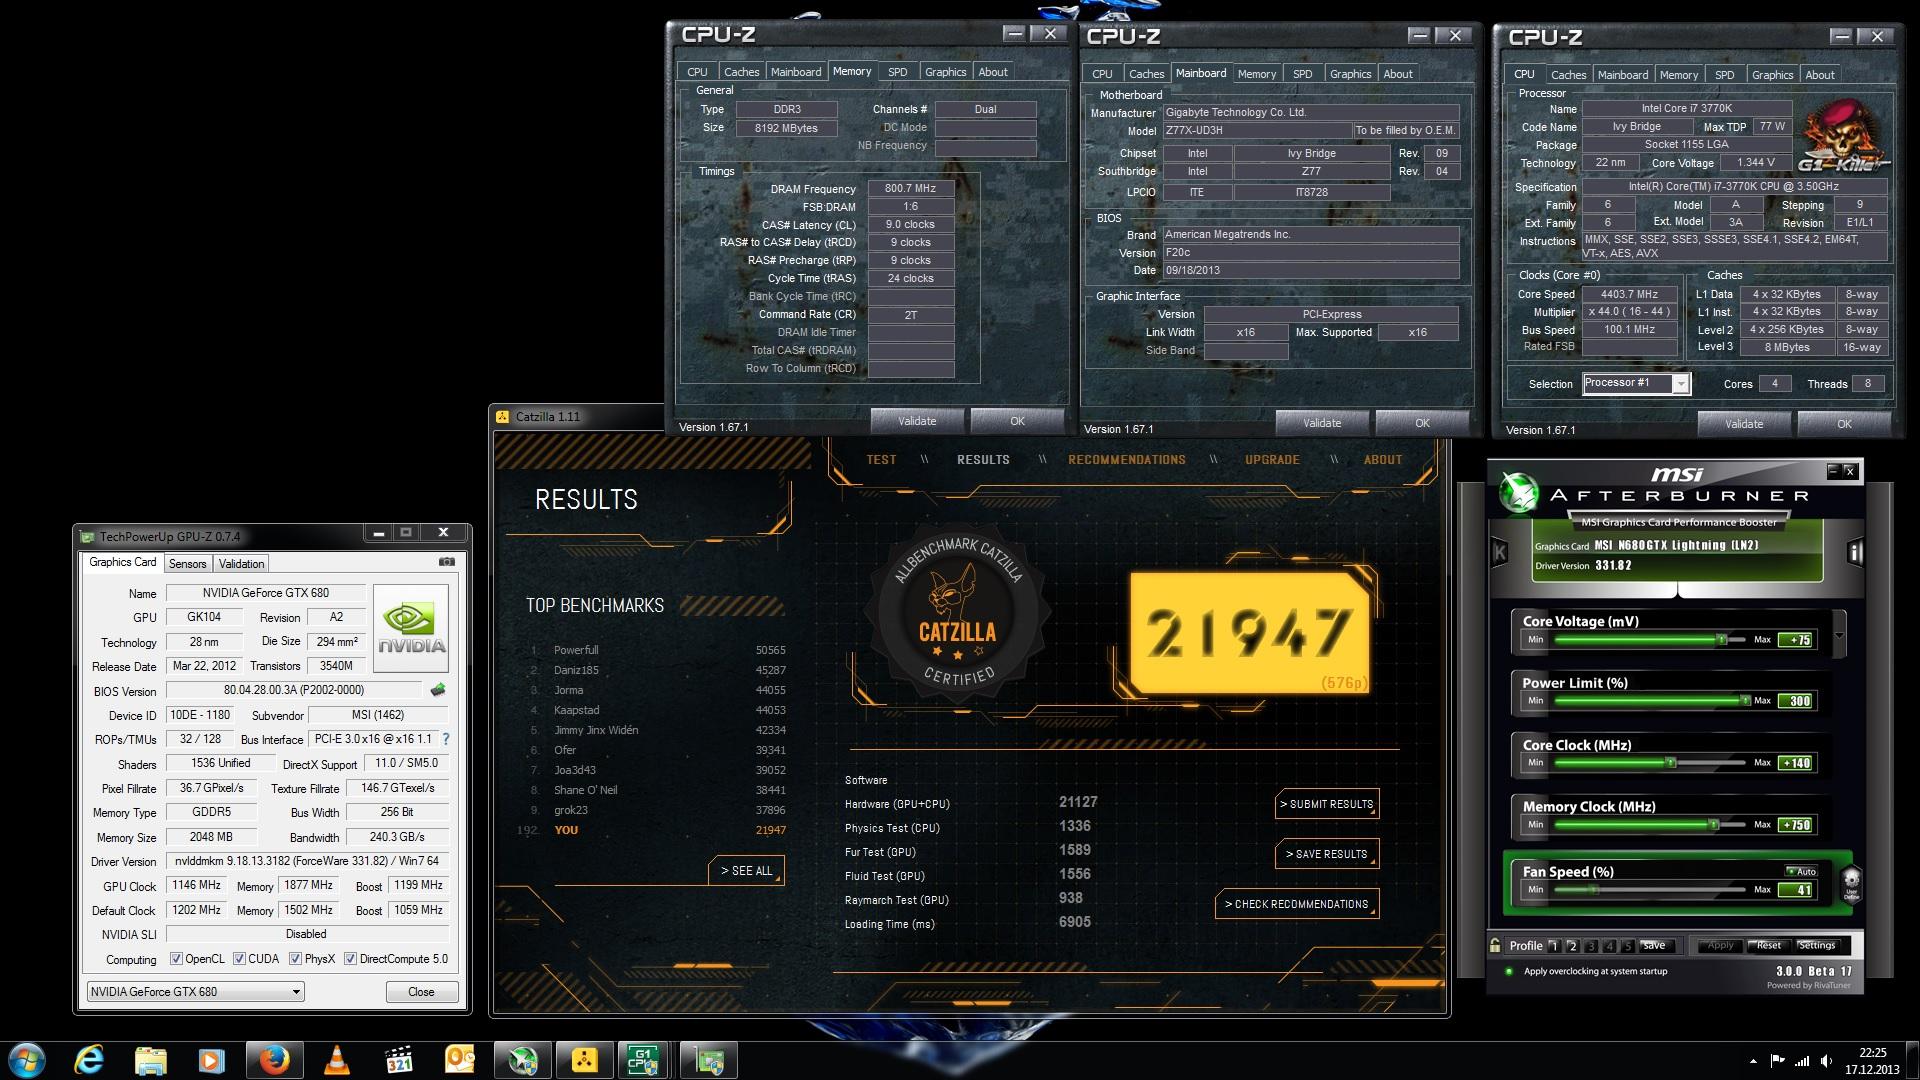1920x1080 pixels.
Task: Open the Windows Start menu
Action: (x=27, y=1060)
